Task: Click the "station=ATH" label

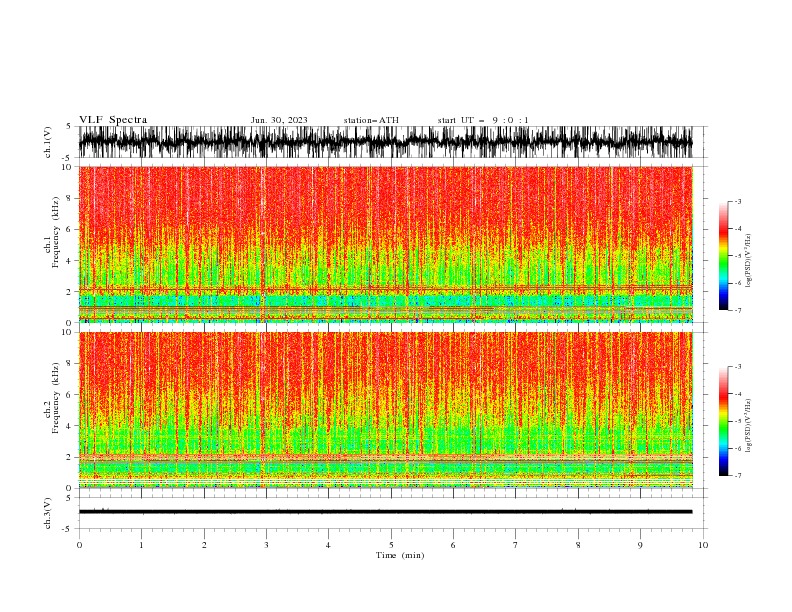Action: point(371,120)
